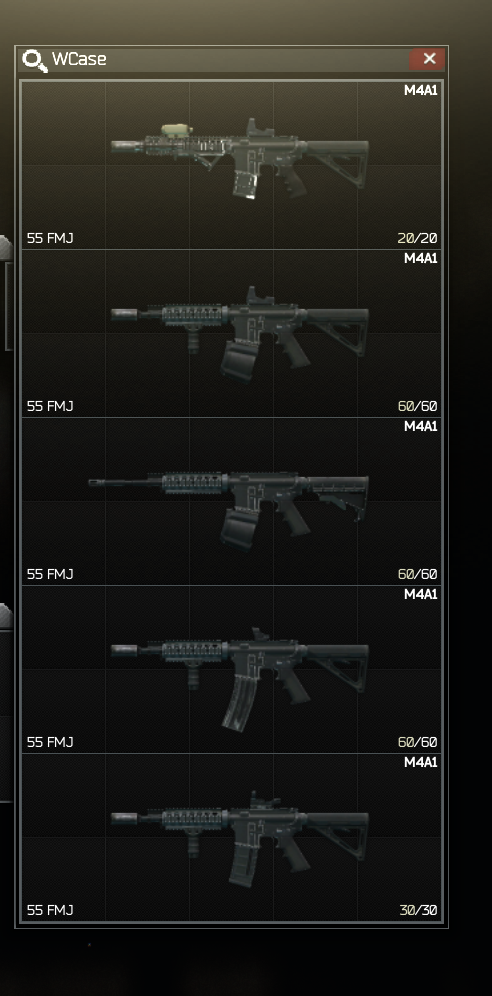Click the suppressor on the bottom rifle
The image size is (492, 996).
click(x=124, y=818)
